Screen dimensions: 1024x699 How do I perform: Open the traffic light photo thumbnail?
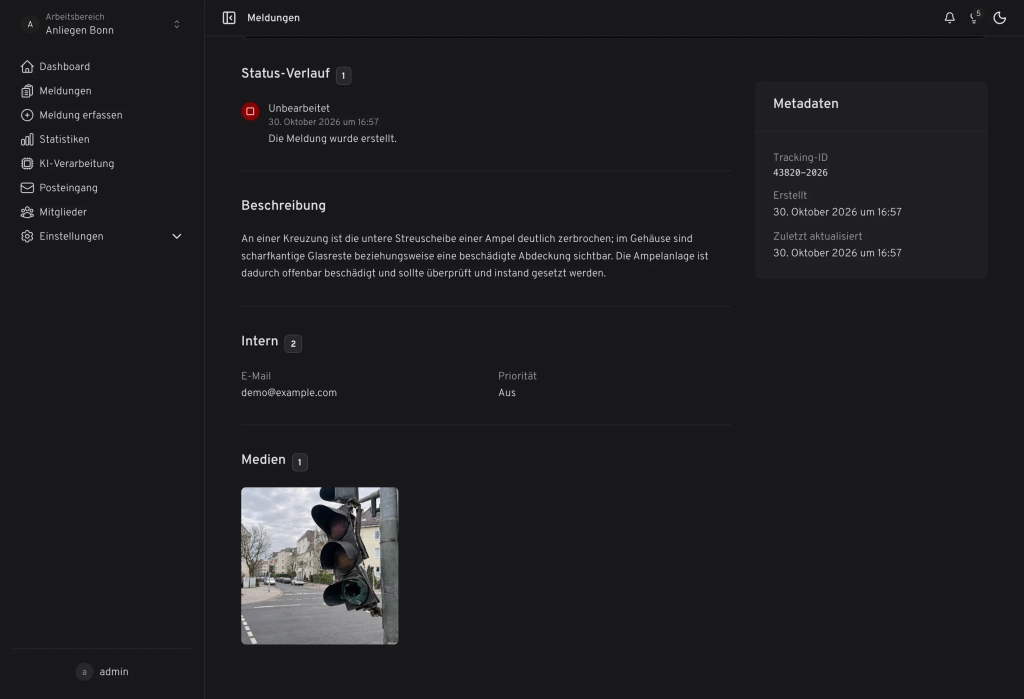click(x=319, y=566)
